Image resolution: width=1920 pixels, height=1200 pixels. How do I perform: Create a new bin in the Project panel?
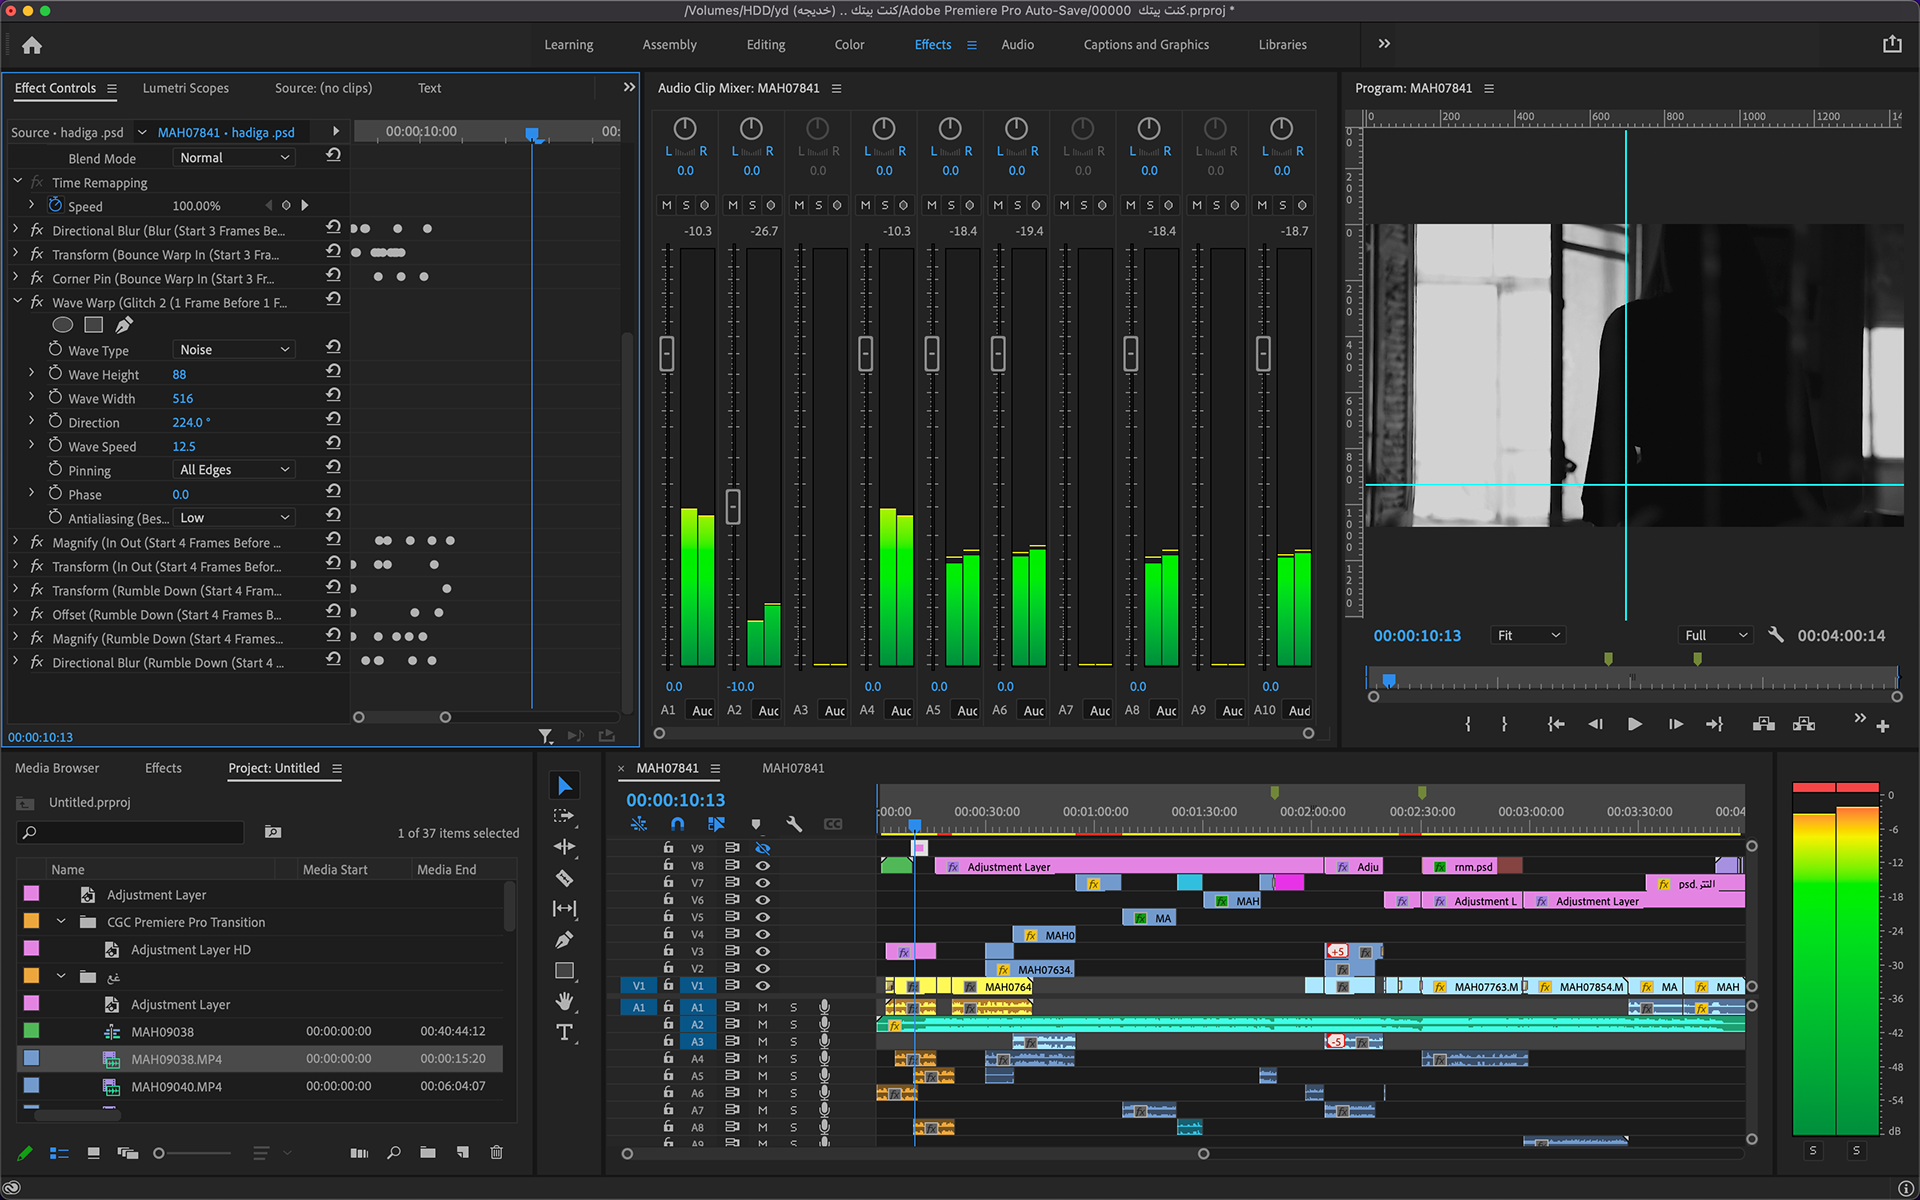[428, 1153]
